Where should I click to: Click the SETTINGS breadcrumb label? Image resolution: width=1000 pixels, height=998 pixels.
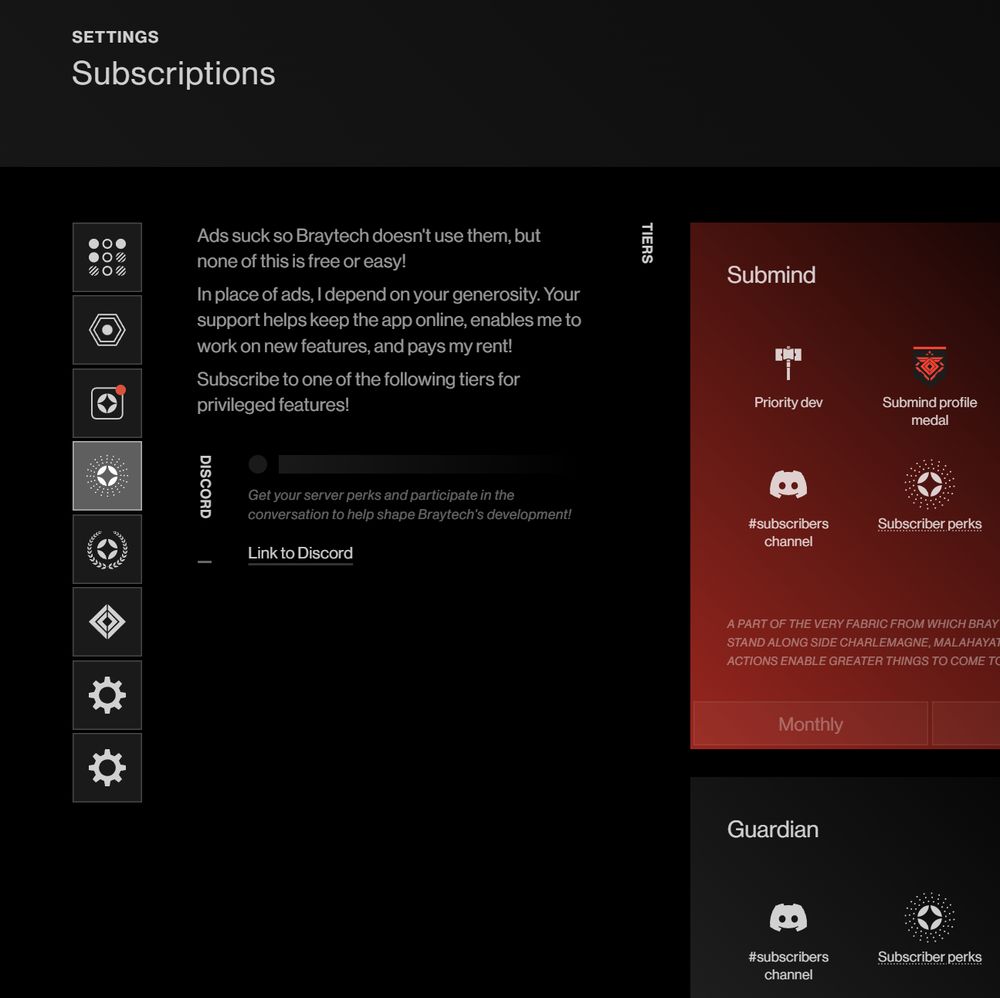point(115,37)
